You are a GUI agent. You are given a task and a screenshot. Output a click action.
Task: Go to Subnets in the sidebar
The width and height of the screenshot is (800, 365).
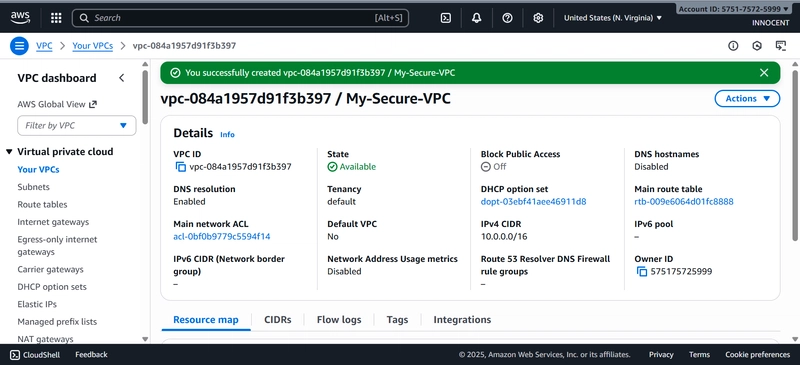(33, 187)
